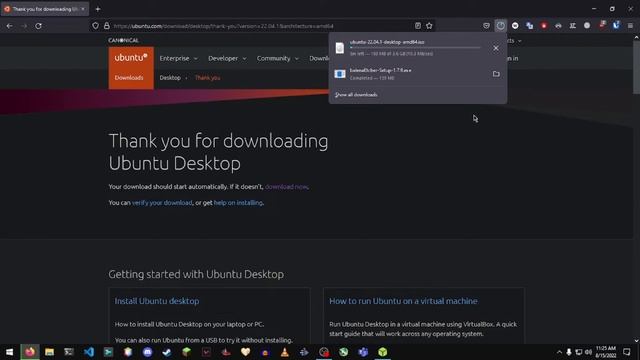Open Steam from the taskbar
640x360 pixels.
pos(167,352)
